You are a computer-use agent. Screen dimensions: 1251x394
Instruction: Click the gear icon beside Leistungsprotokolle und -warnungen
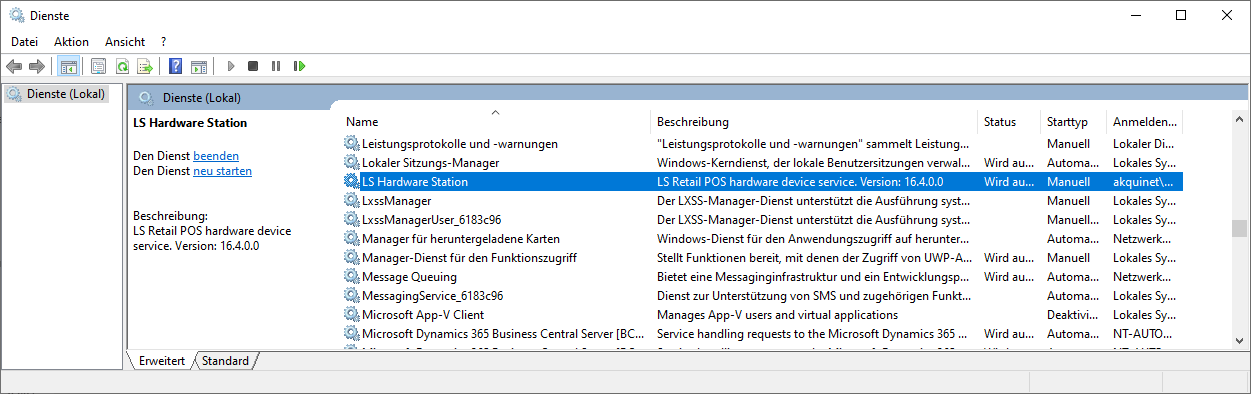351,144
